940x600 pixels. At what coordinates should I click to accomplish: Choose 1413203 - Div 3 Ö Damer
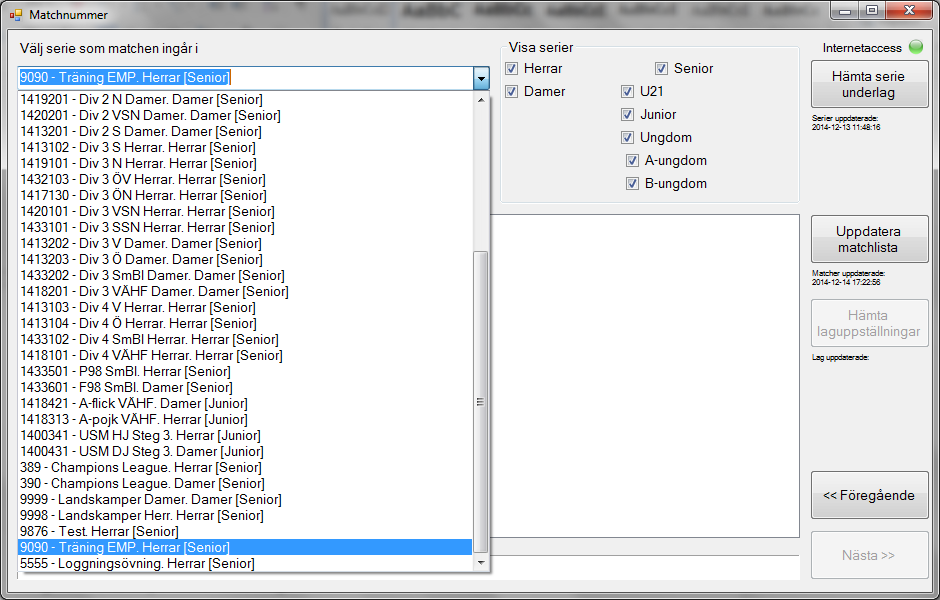245,260
